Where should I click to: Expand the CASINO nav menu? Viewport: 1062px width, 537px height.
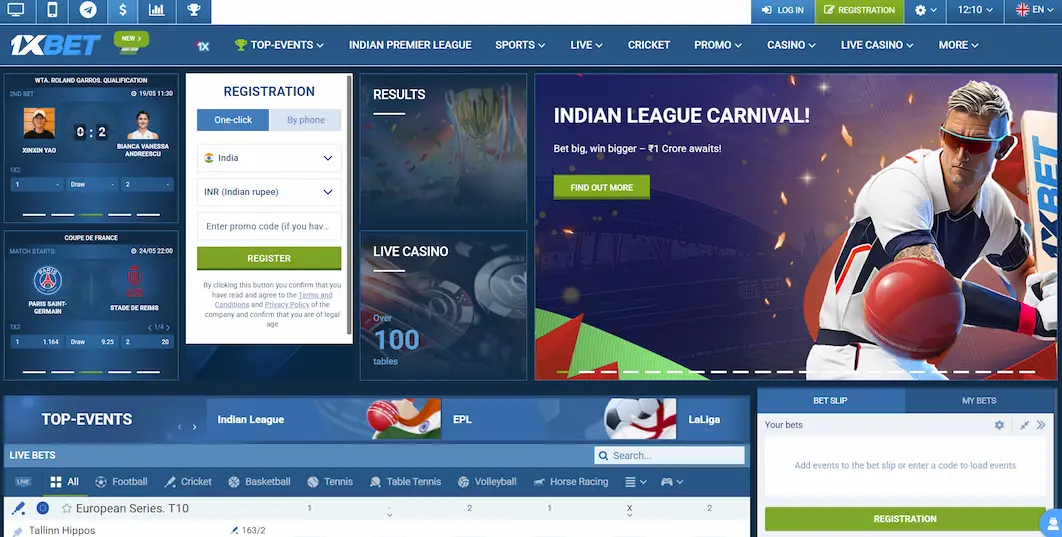[x=791, y=45]
